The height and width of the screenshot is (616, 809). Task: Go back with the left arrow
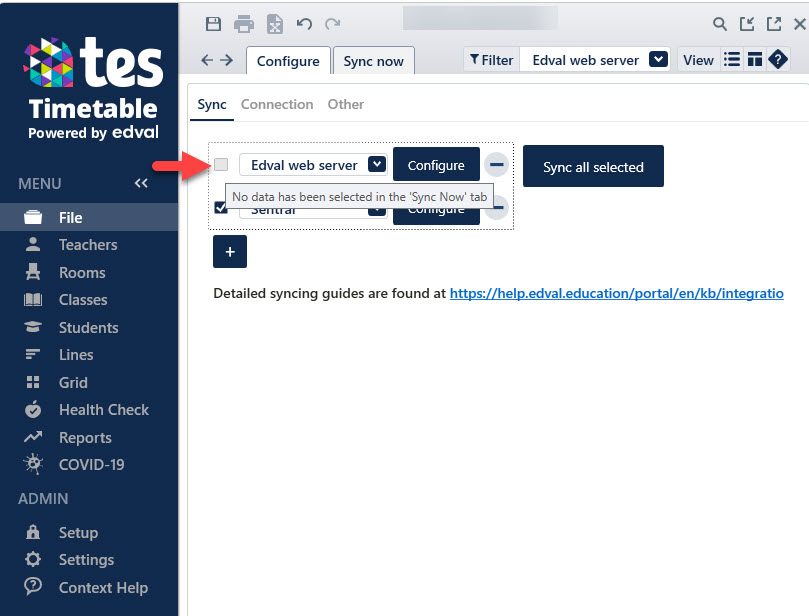click(x=207, y=60)
